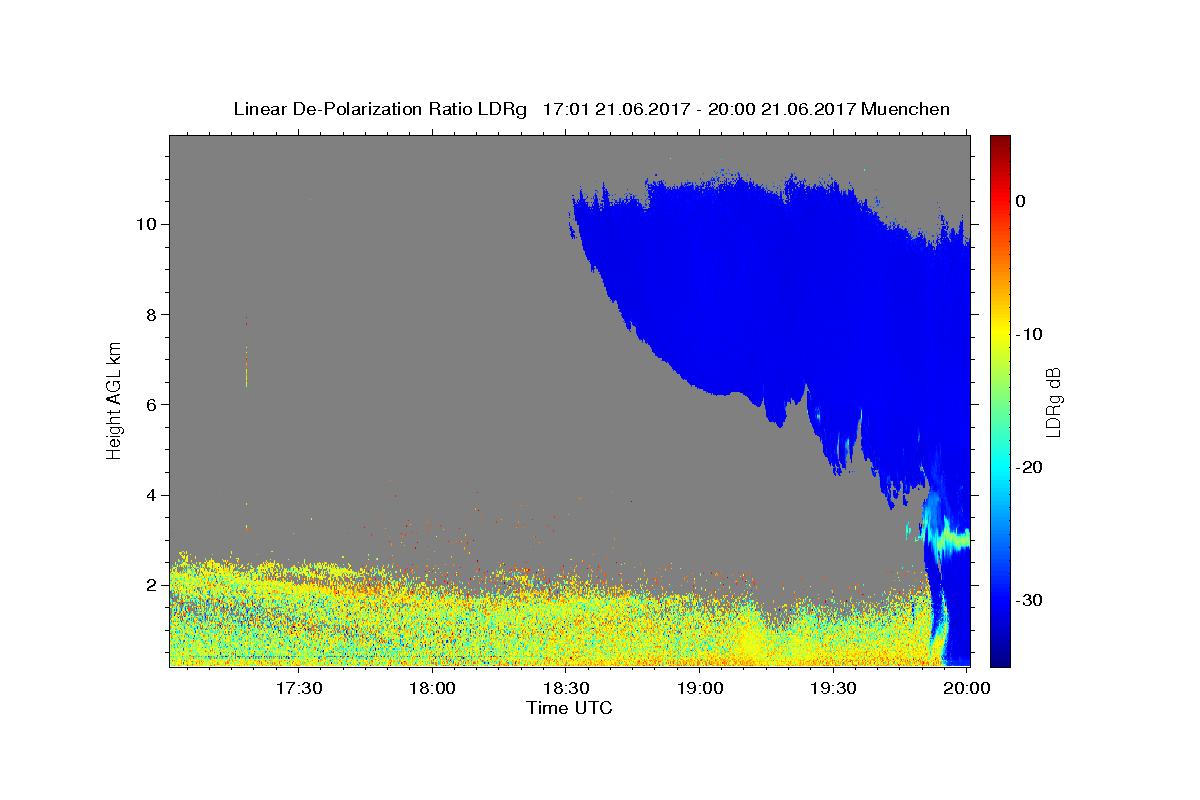Click the 20:00 time tick label

(967, 688)
